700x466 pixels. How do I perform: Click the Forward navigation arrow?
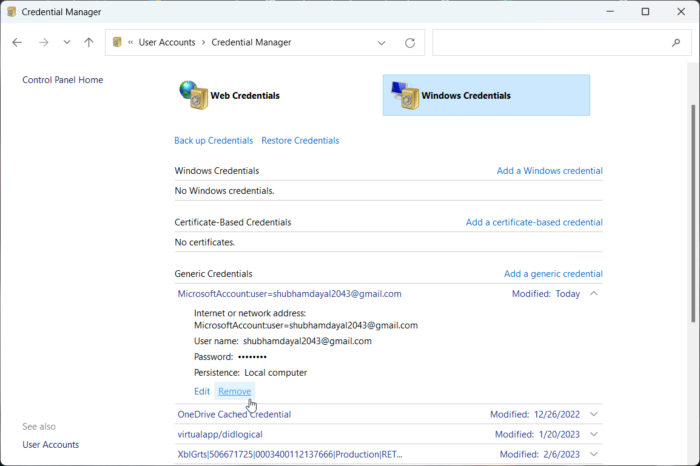(42, 43)
